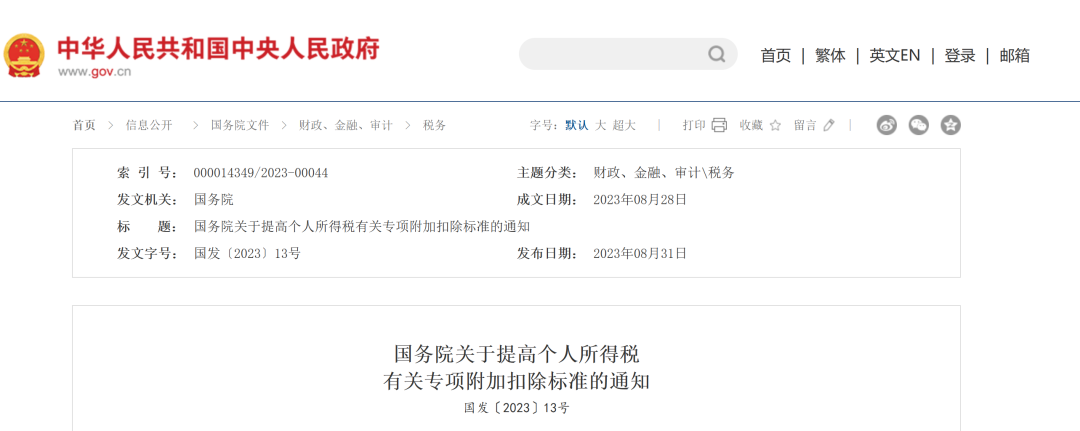This screenshot has height=431, width=1080.
Task: Set font size to 默认
Action: click(577, 125)
